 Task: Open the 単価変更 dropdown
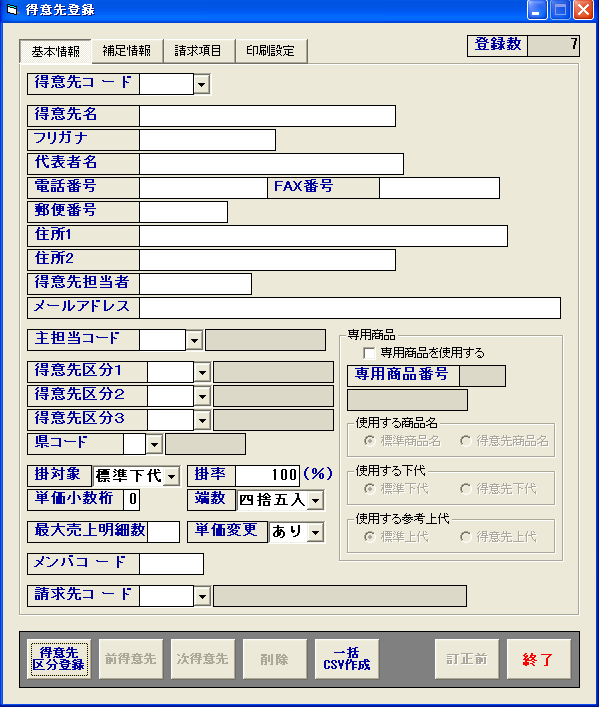316,532
